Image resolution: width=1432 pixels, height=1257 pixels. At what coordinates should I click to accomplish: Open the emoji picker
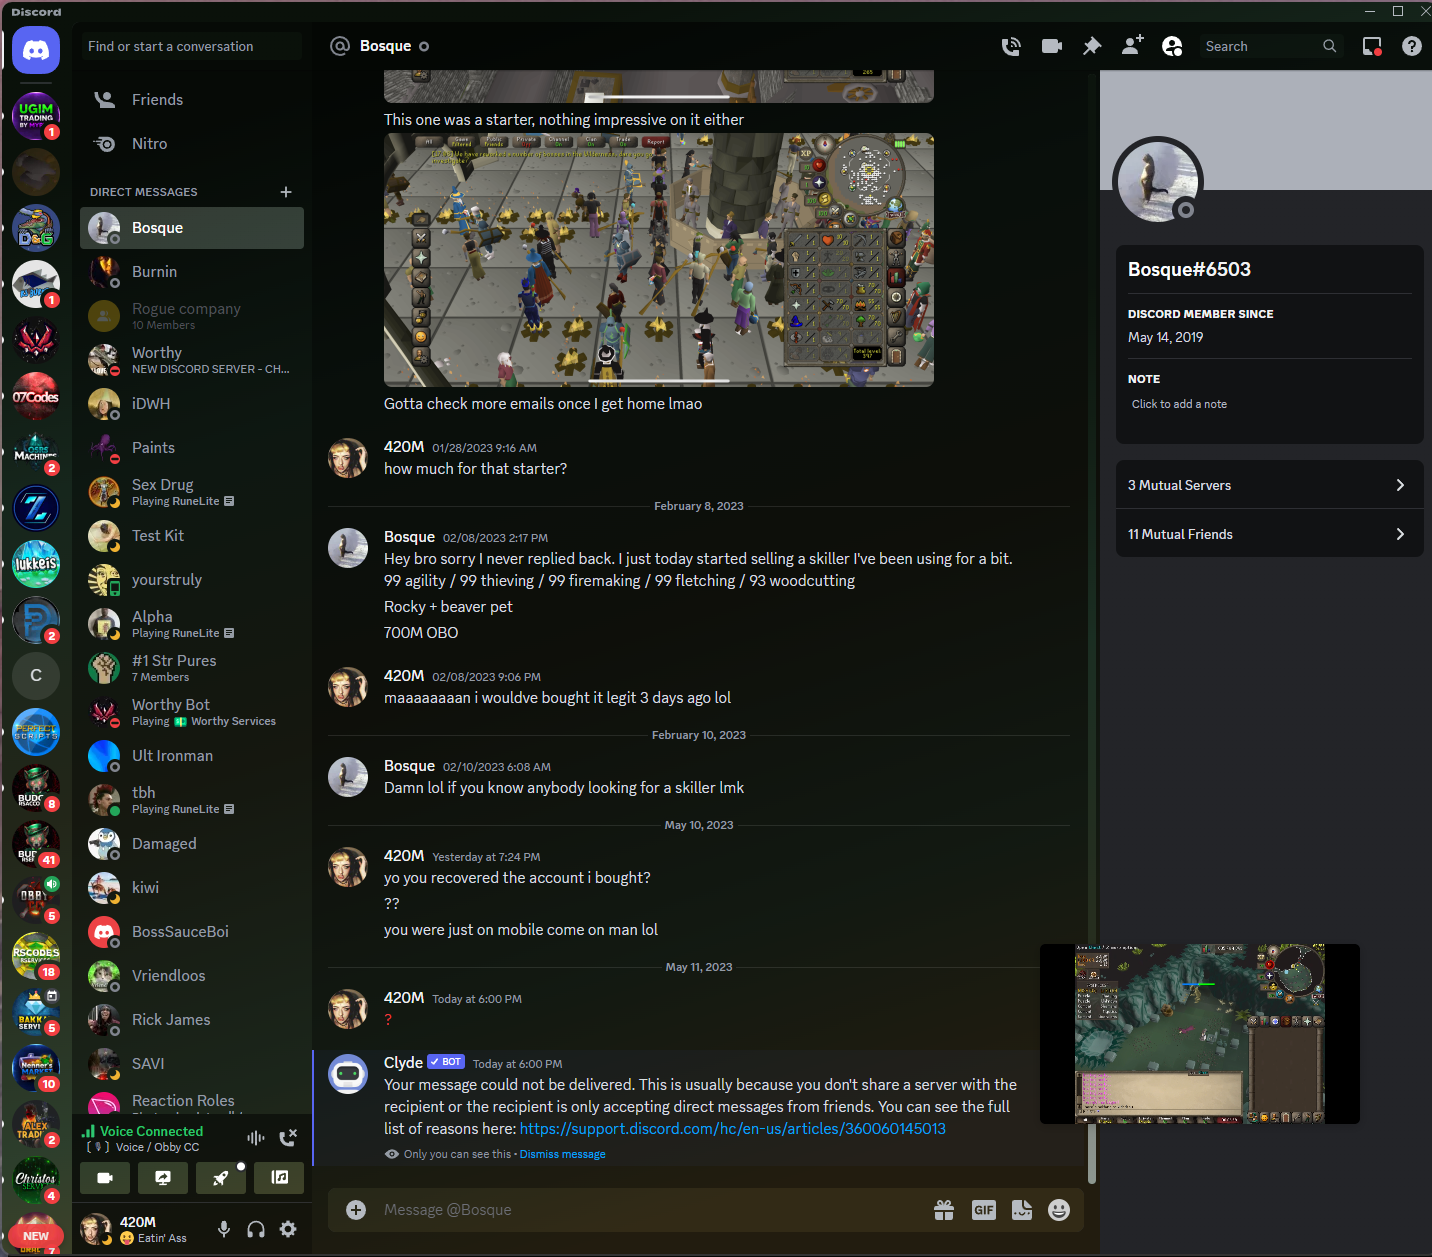[1059, 1210]
